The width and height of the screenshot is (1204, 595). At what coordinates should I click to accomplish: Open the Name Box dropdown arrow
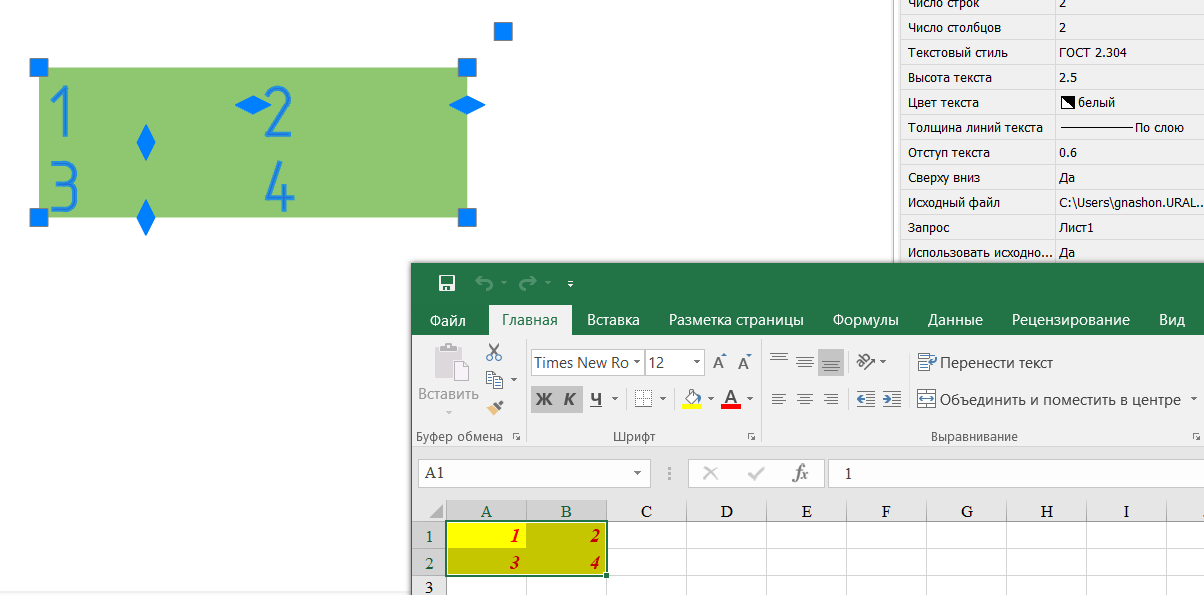pyautogui.click(x=637, y=473)
